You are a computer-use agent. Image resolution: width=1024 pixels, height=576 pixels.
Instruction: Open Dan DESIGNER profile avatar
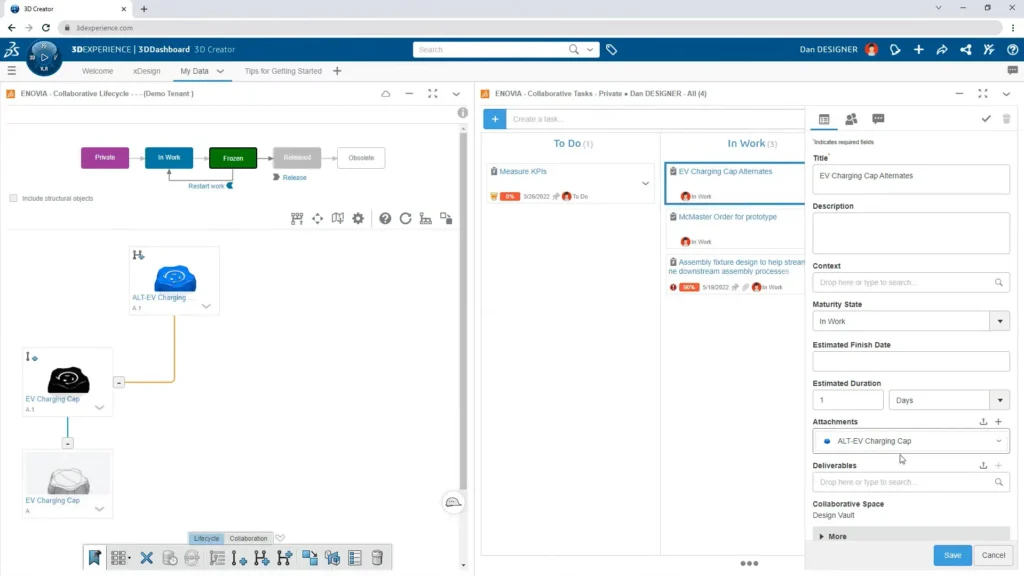click(871, 50)
